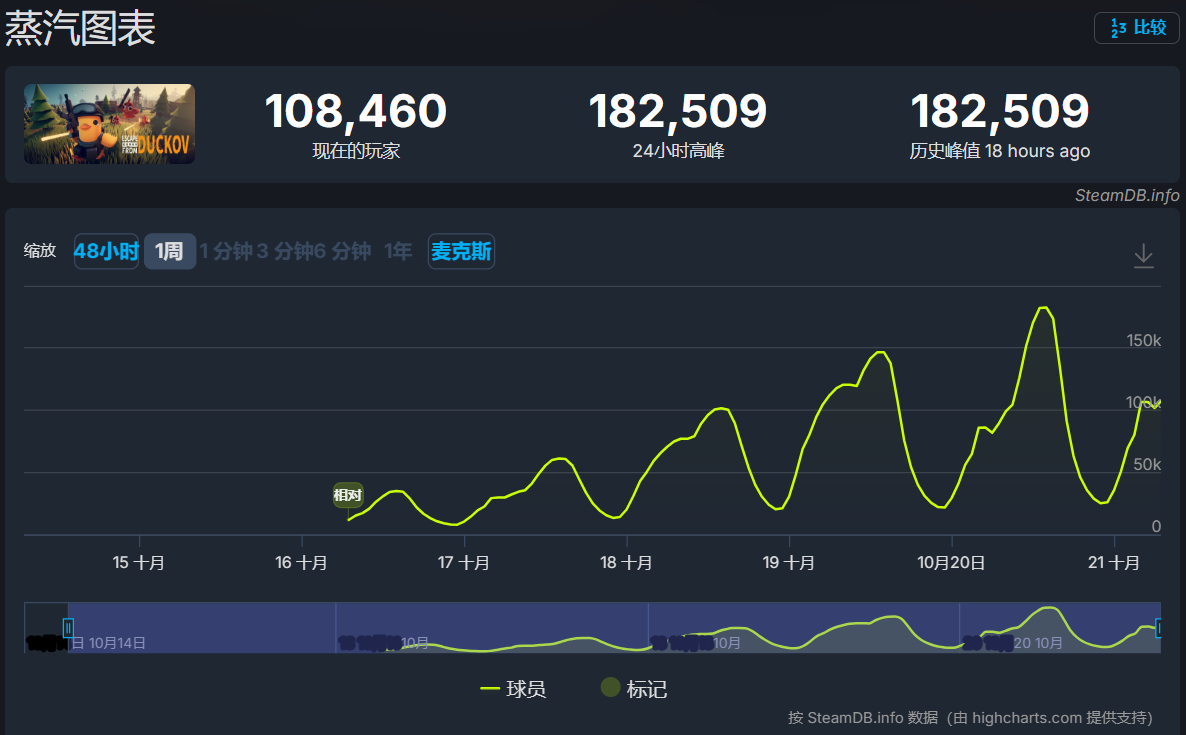Image resolution: width=1186 pixels, height=735 pixels.
Task: Choose the 1 分钟 zoom option
Action: 225,251
